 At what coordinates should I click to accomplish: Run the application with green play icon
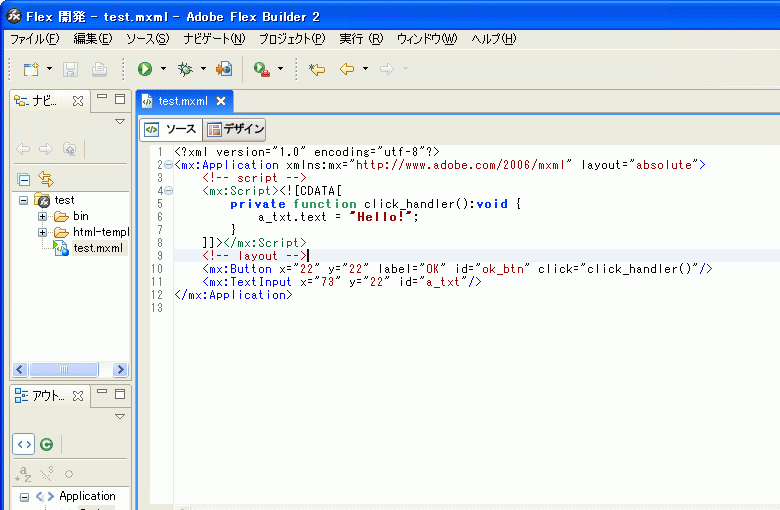pos(145,69)
